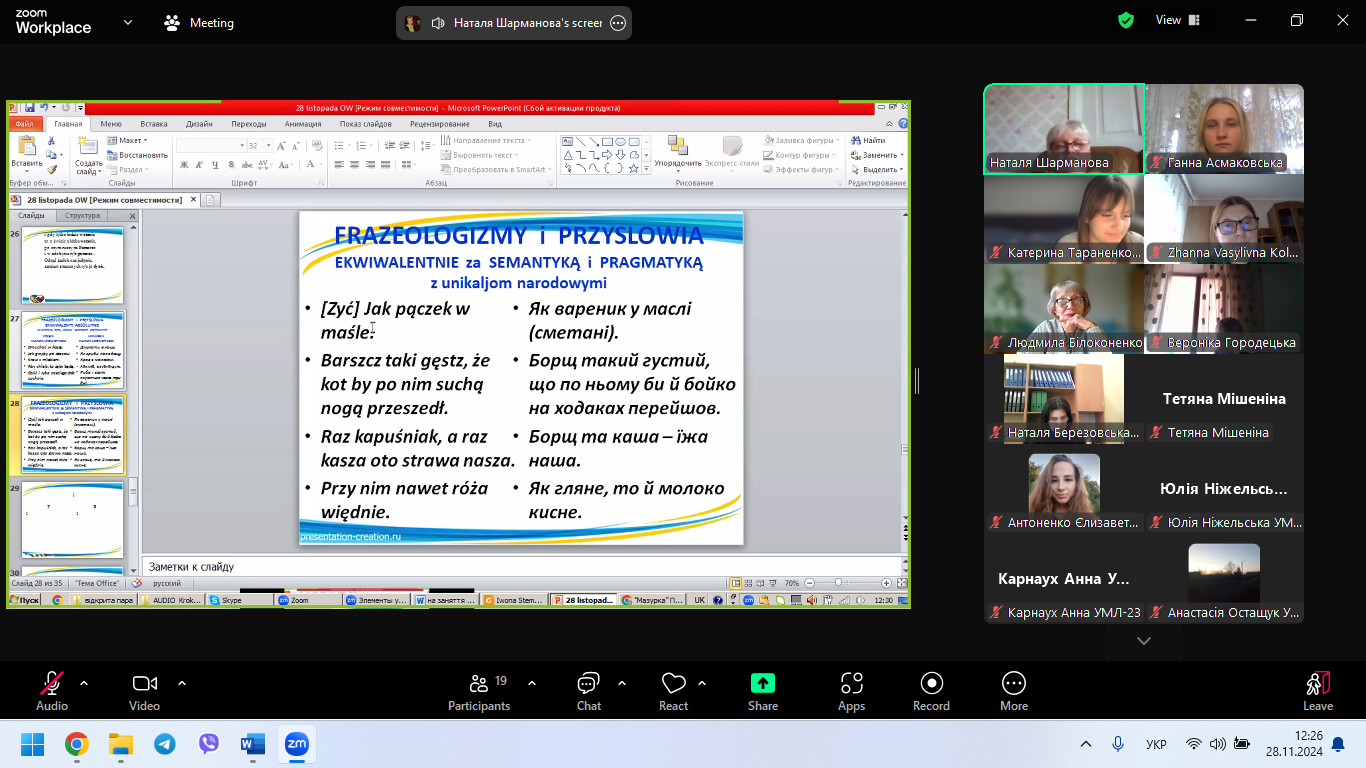Open the Макет layout dropdown
This screenshot has width=1366, height=768.
coord(126,141)
